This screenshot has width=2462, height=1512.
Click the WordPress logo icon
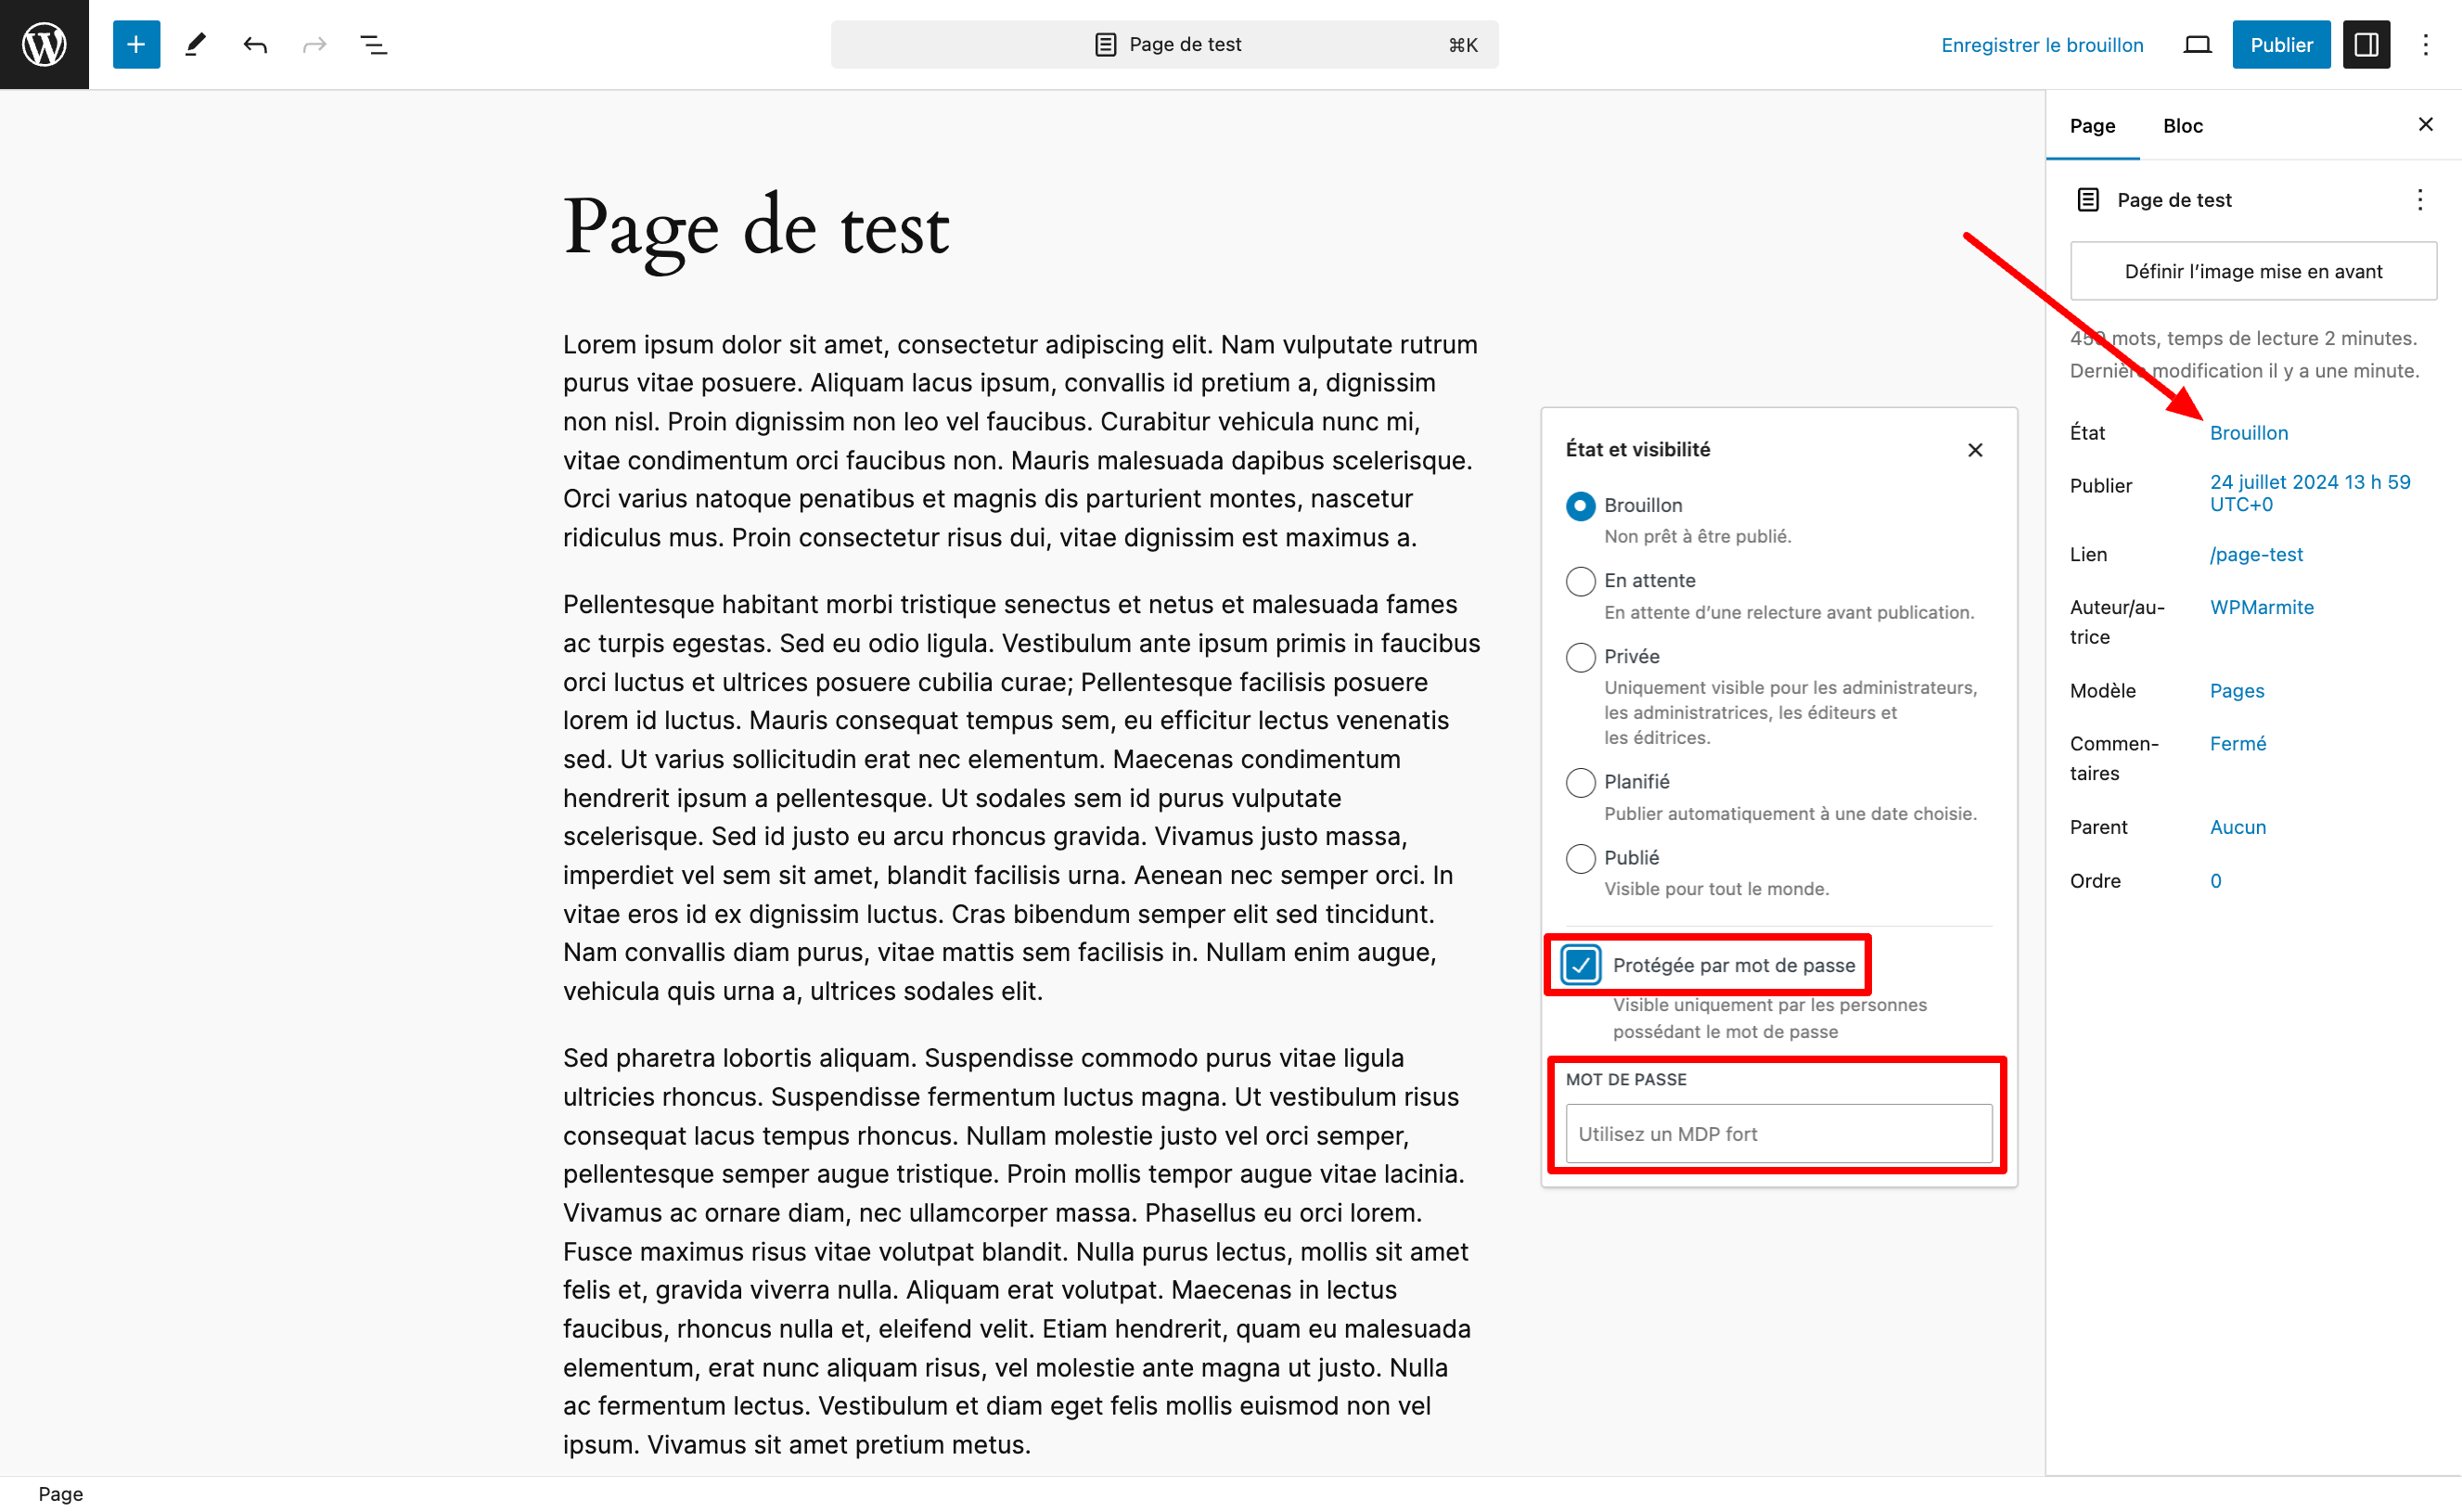[44, 44]
